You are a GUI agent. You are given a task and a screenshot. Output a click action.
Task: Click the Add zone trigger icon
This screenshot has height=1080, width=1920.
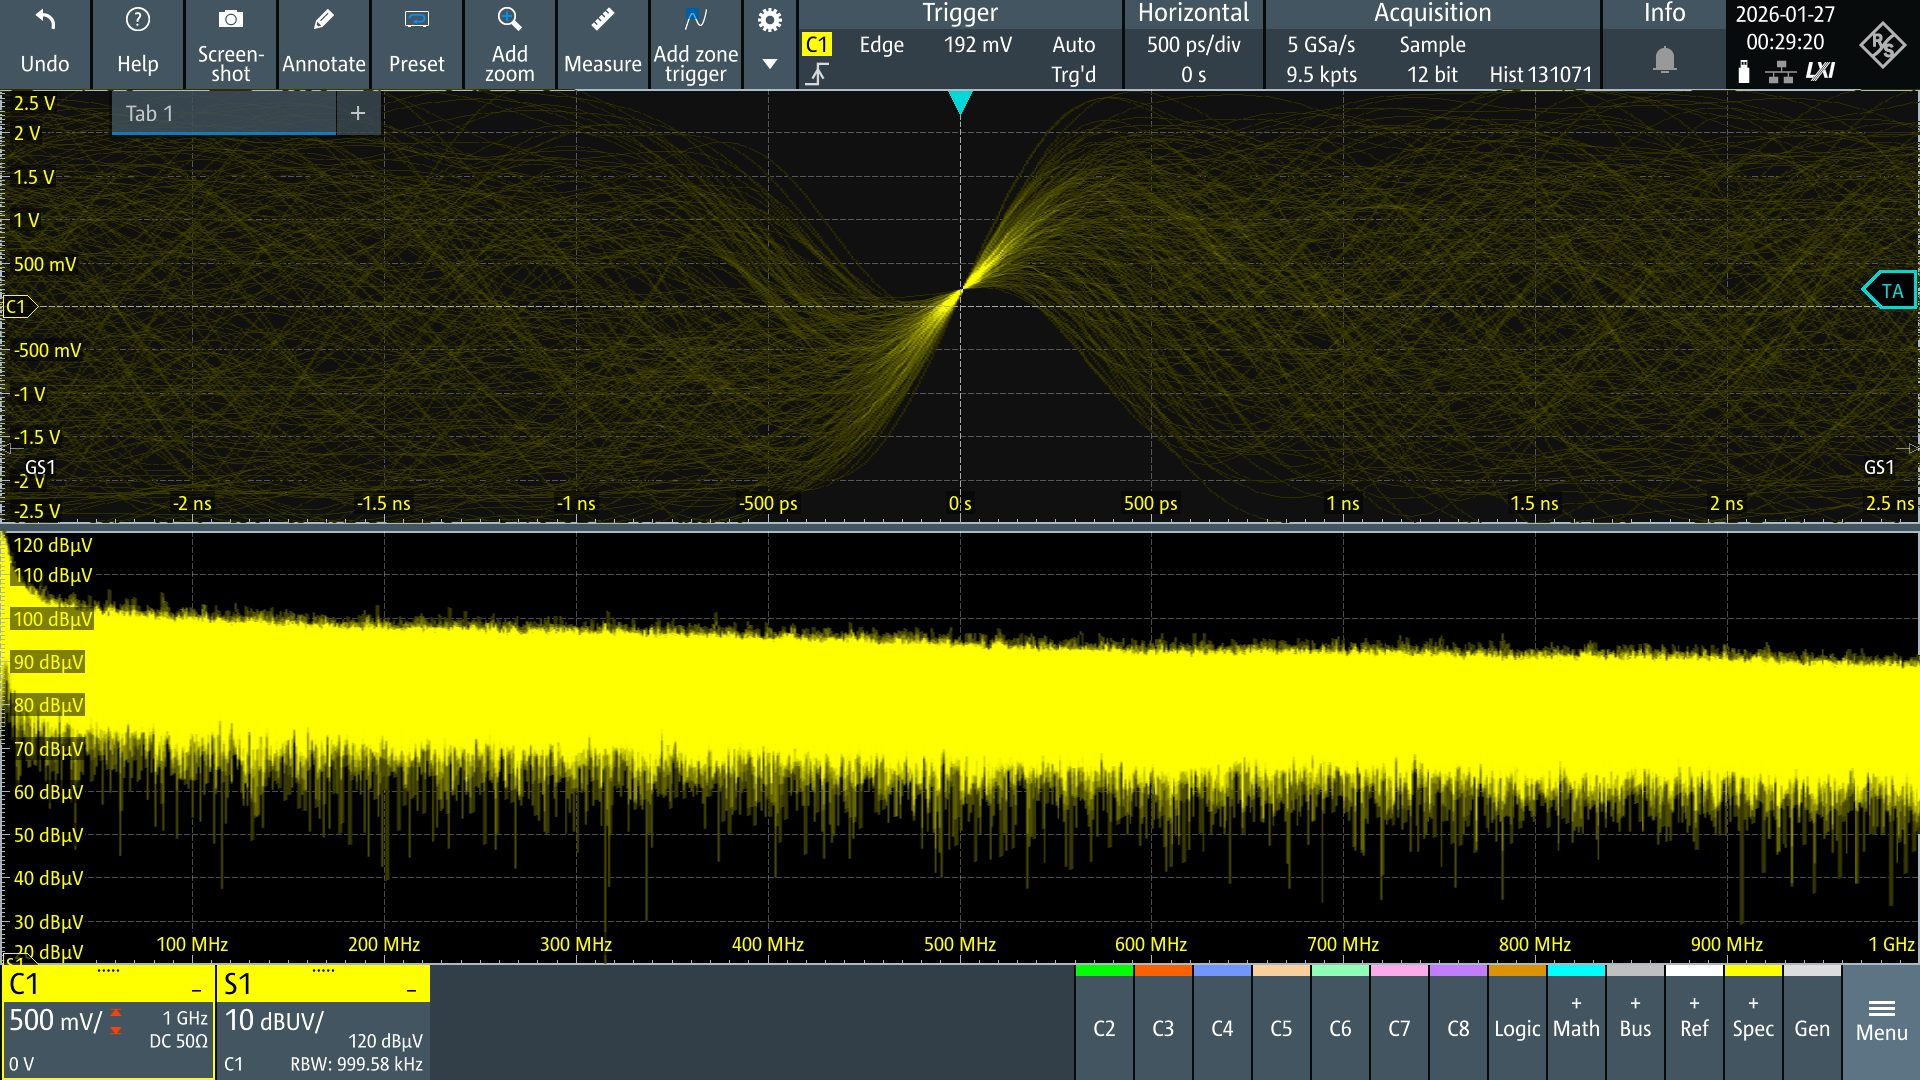pos(695,20)
